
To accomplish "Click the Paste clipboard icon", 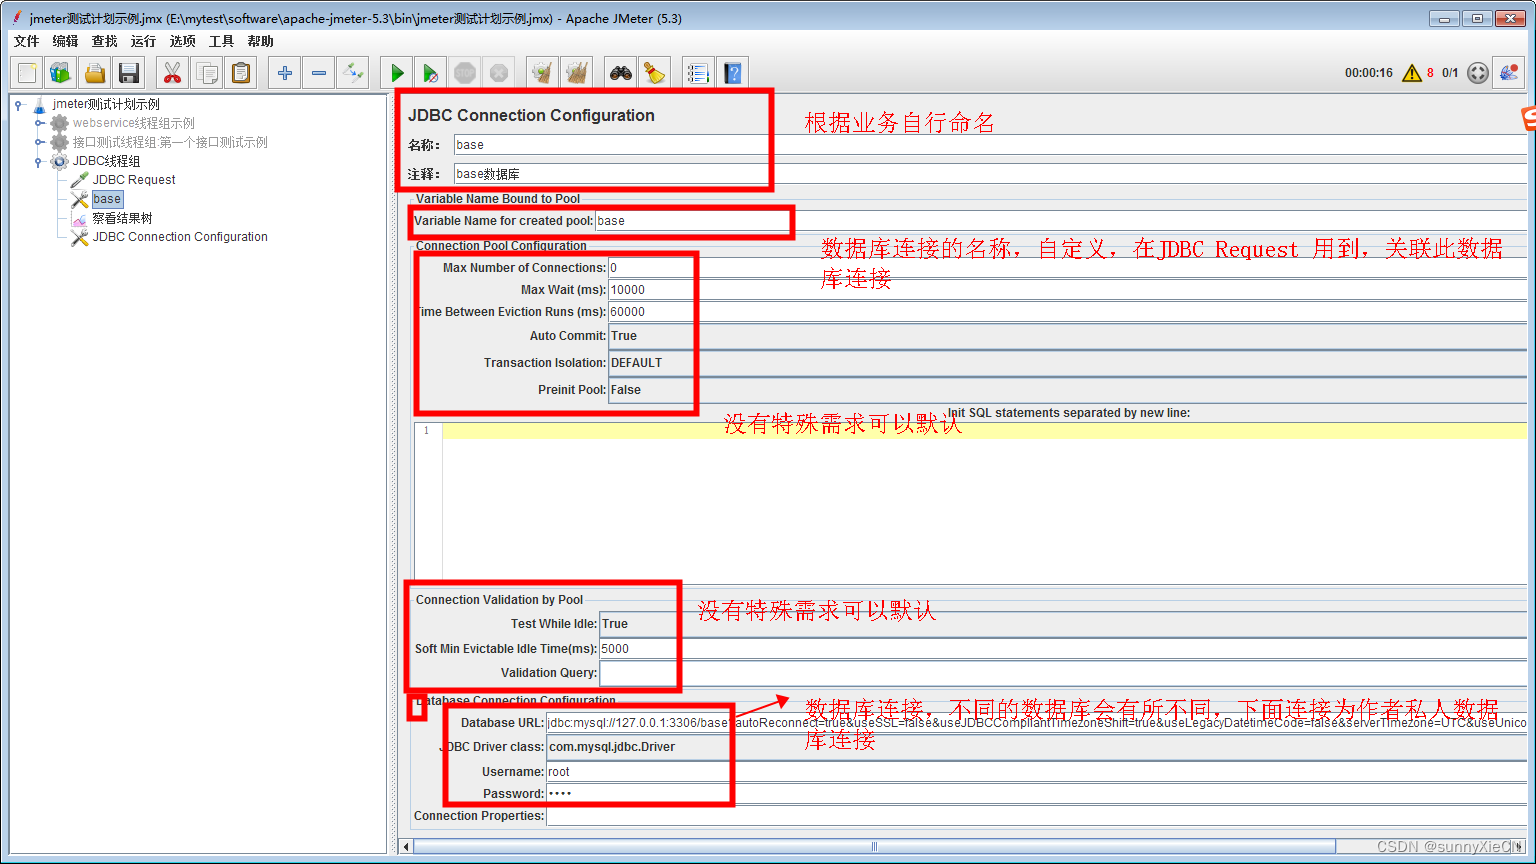I will tap(241, 73).
